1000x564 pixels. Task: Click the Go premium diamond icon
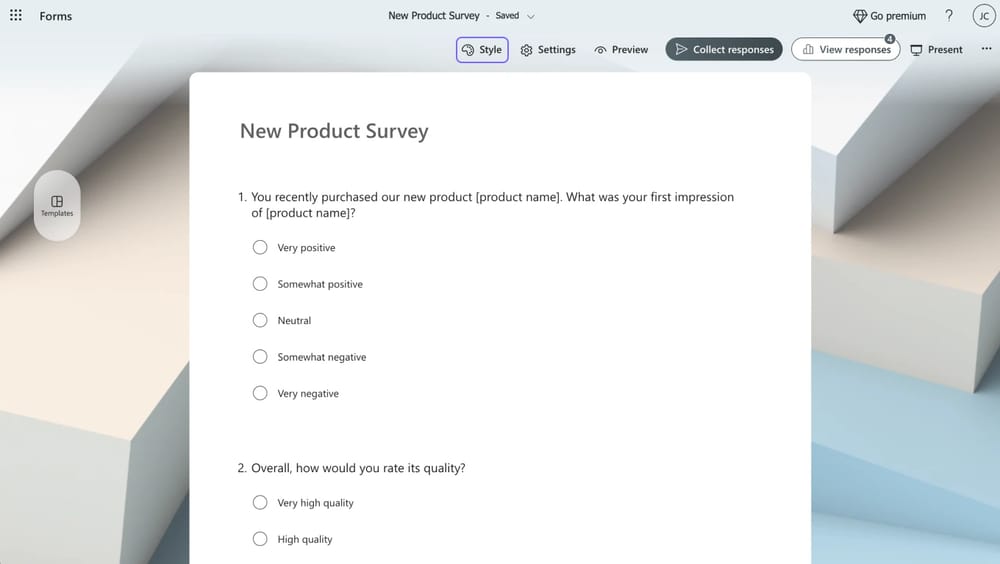[860, 16]
